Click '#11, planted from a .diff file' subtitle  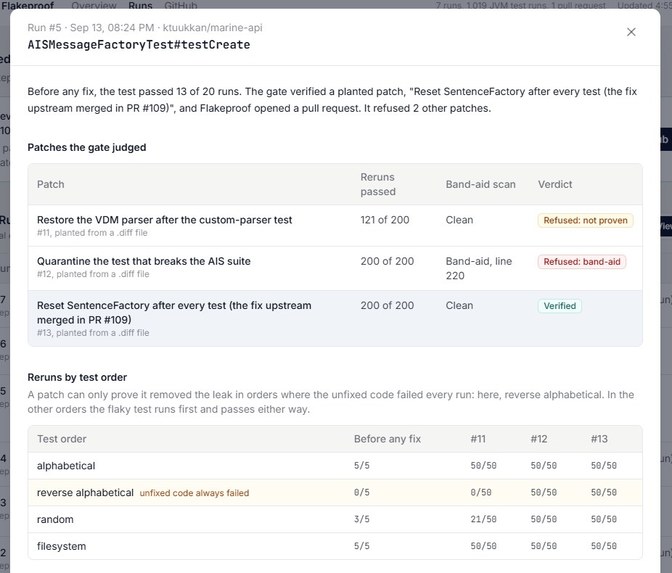(92, 233)
